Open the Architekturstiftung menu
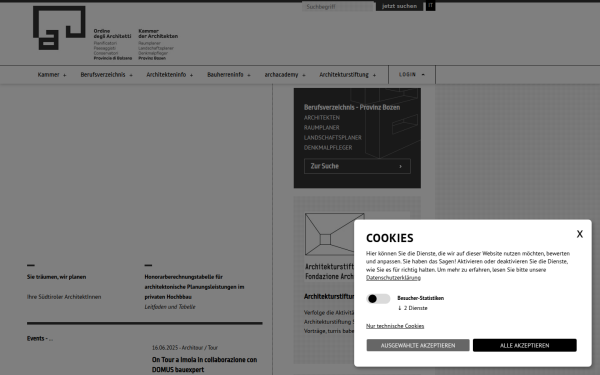The height and width of the screenshot is (375, 600). point(347,75)
